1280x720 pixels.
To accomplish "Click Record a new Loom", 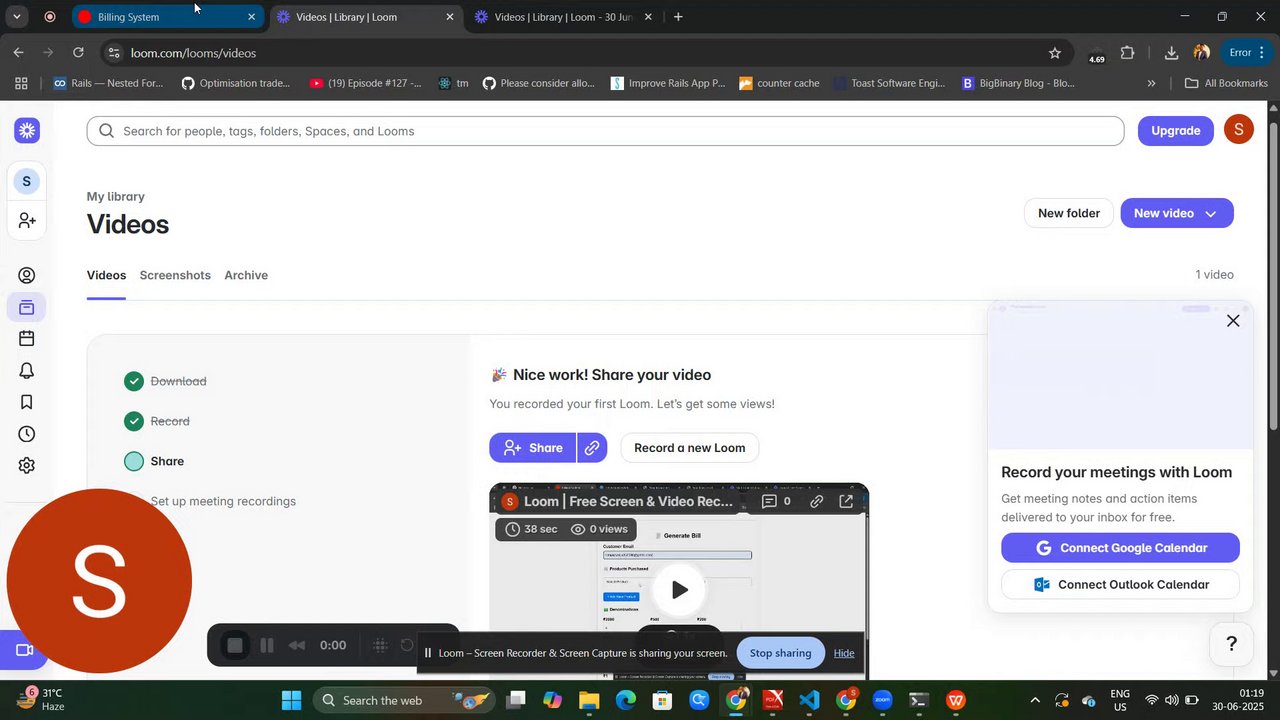I will point(690,448).
